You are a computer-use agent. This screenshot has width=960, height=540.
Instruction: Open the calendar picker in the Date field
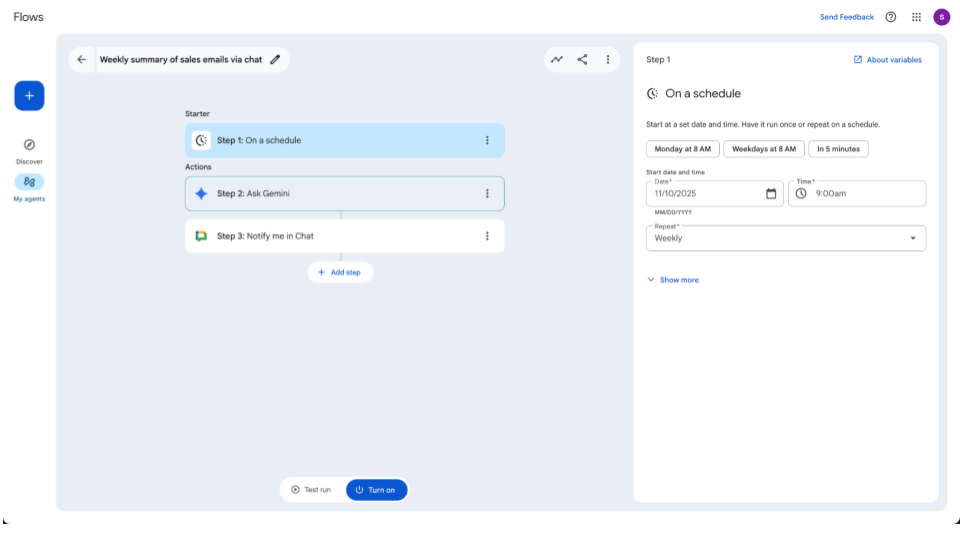(x=771, y=194)
